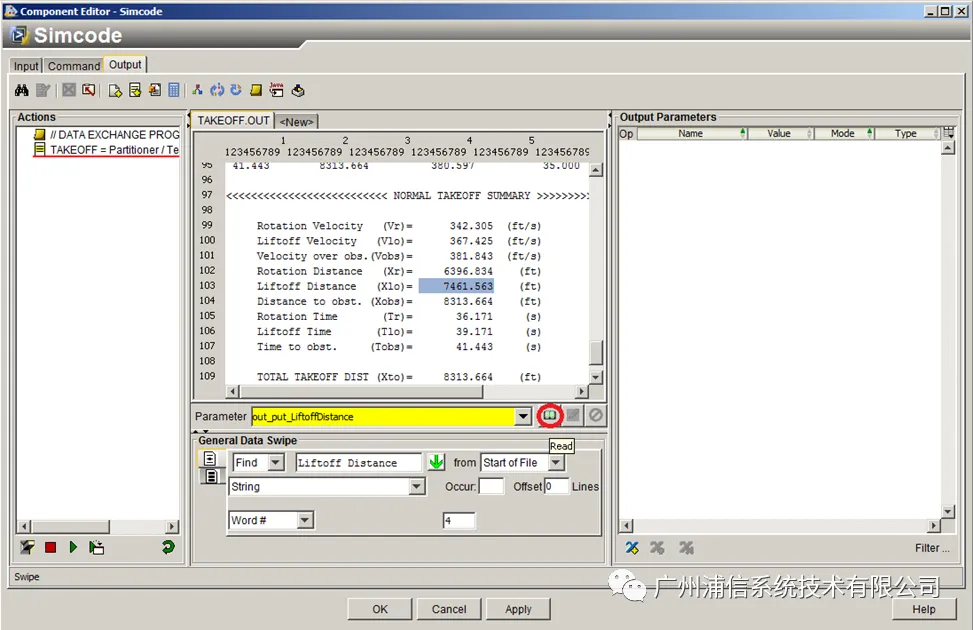Image resolution: width=973 pixels, height=630 pixels.
Task: Click the Apply button
Action: tap(518, 609)
